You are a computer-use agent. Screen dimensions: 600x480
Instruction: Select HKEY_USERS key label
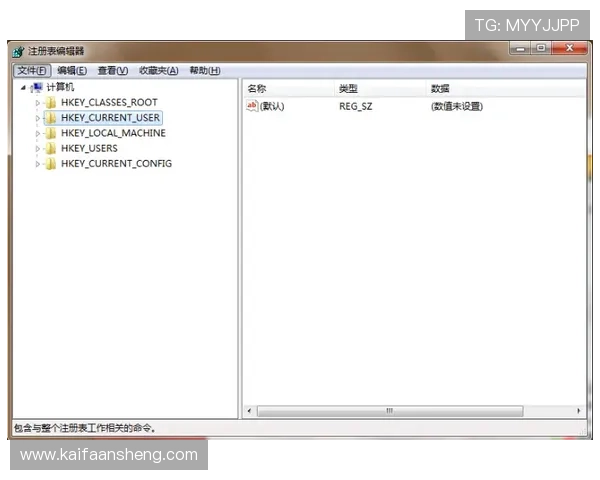pyautogui.click(x=89, y=149)
